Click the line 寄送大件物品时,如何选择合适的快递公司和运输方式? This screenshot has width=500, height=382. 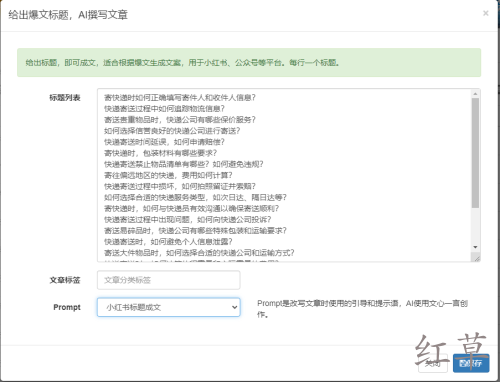199,253
